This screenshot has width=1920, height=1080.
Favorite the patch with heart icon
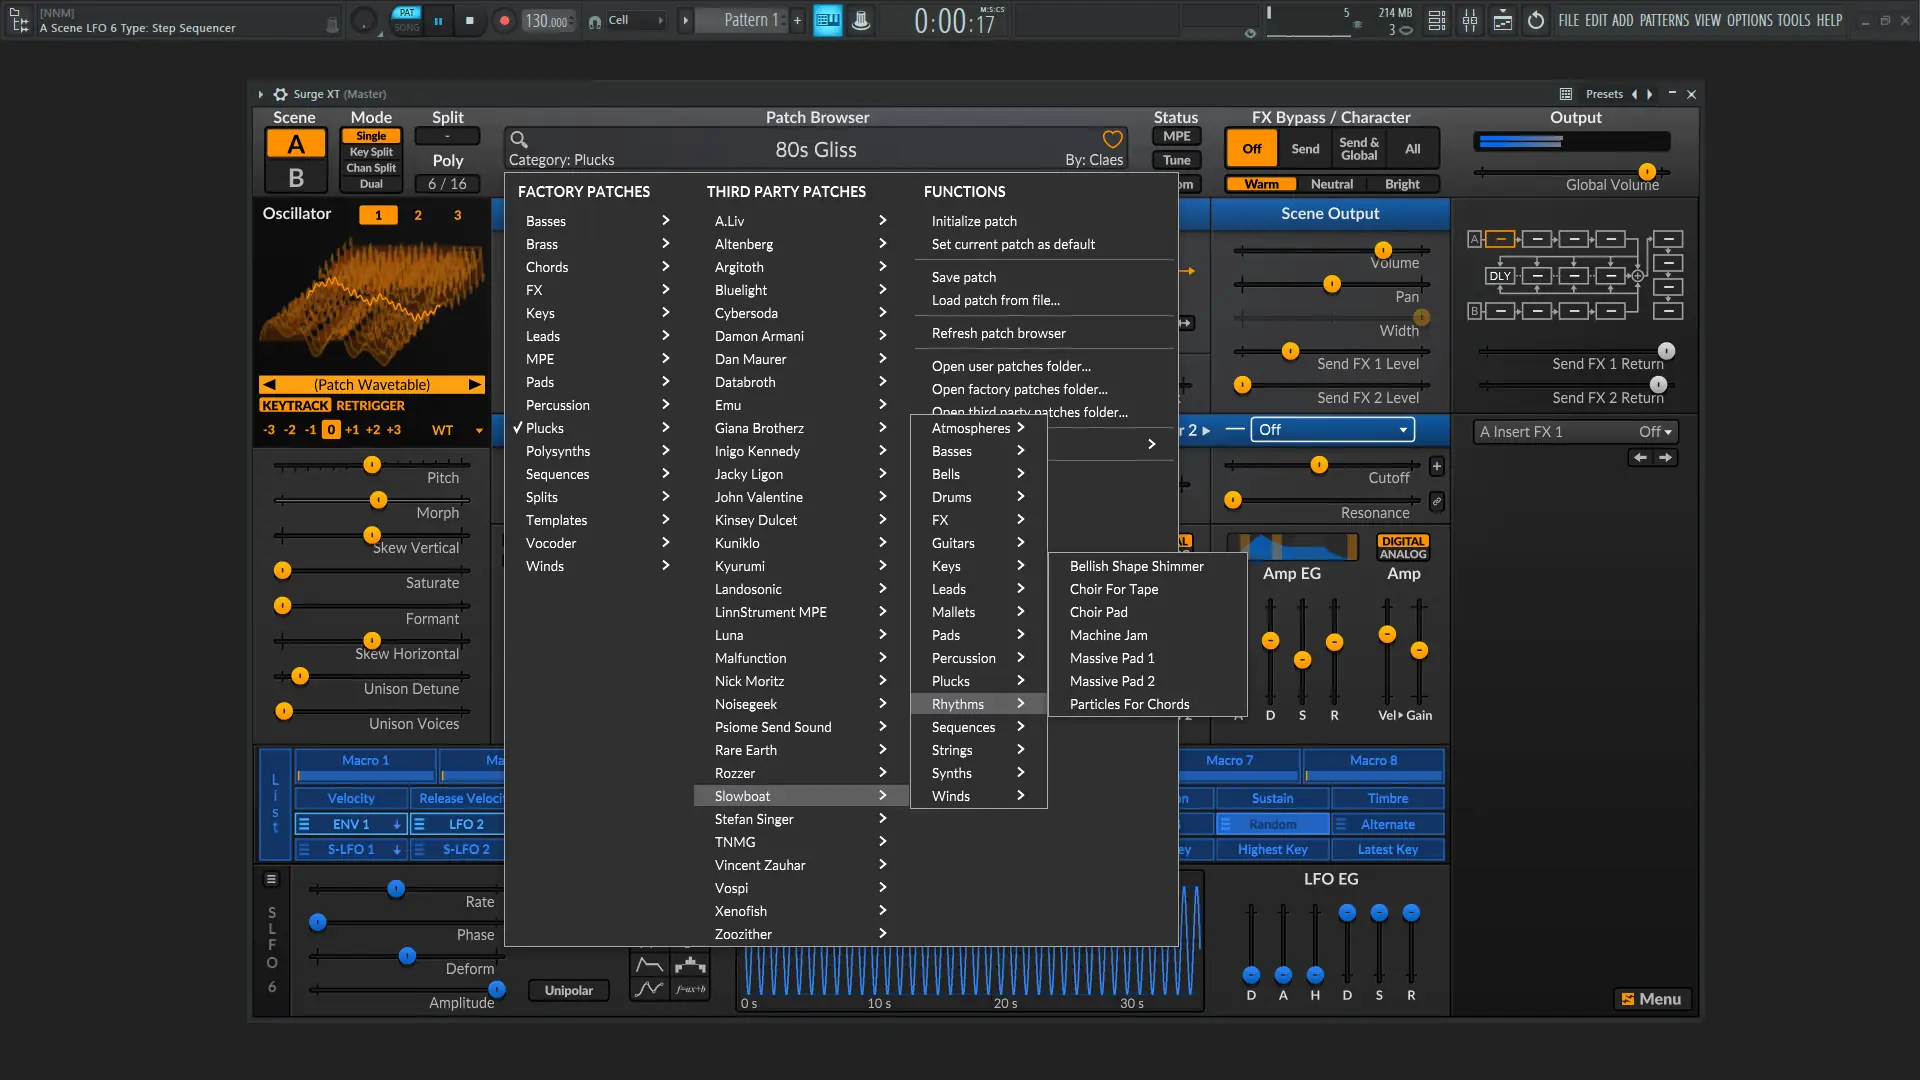(1112, 139)
